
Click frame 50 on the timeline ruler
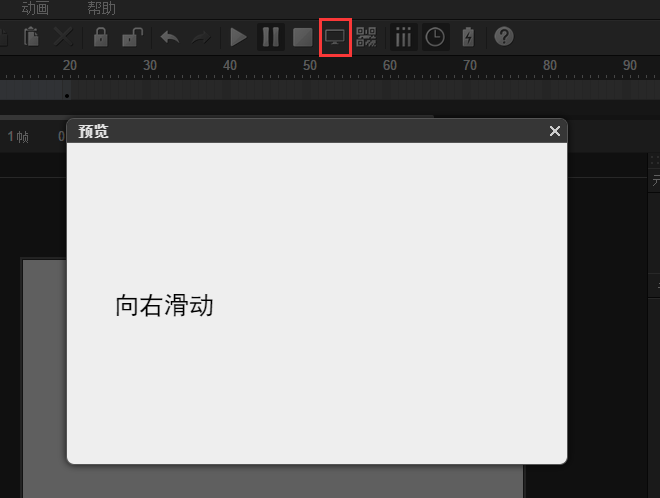point(310,65)
